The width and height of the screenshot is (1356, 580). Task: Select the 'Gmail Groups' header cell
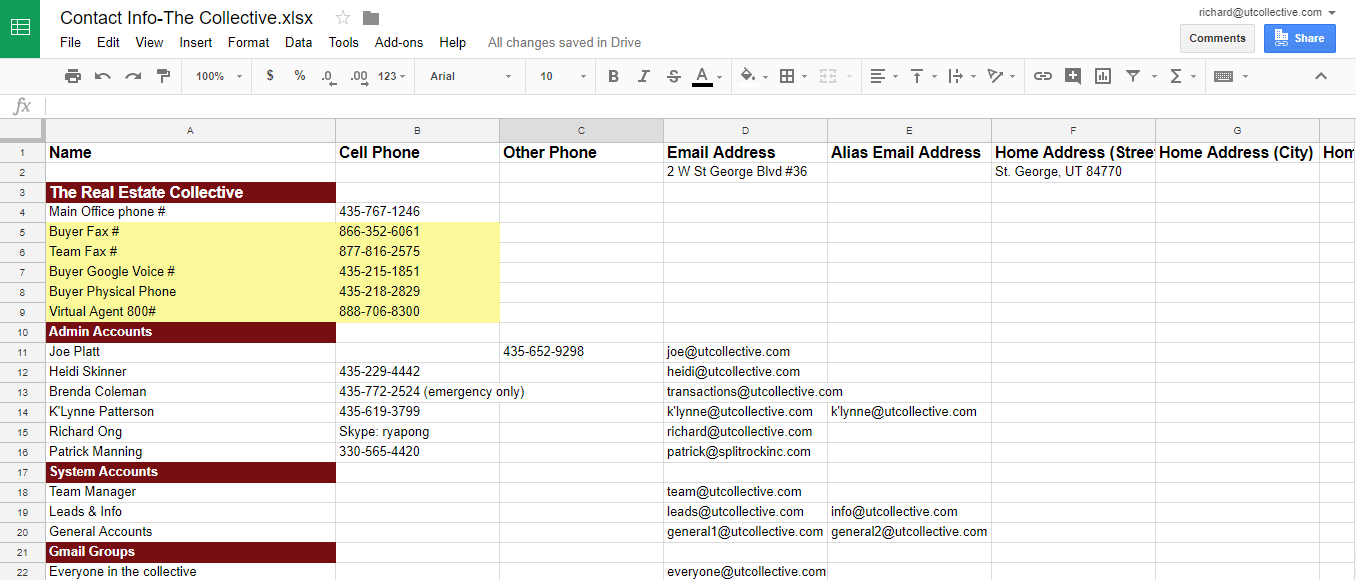click(190, 552)
